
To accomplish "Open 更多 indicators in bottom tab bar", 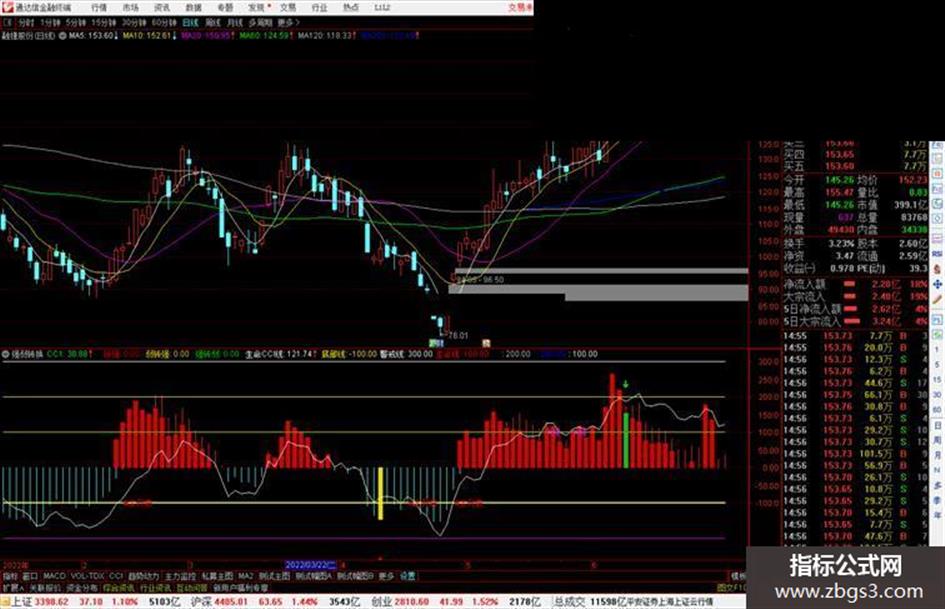I will (386, 576).
